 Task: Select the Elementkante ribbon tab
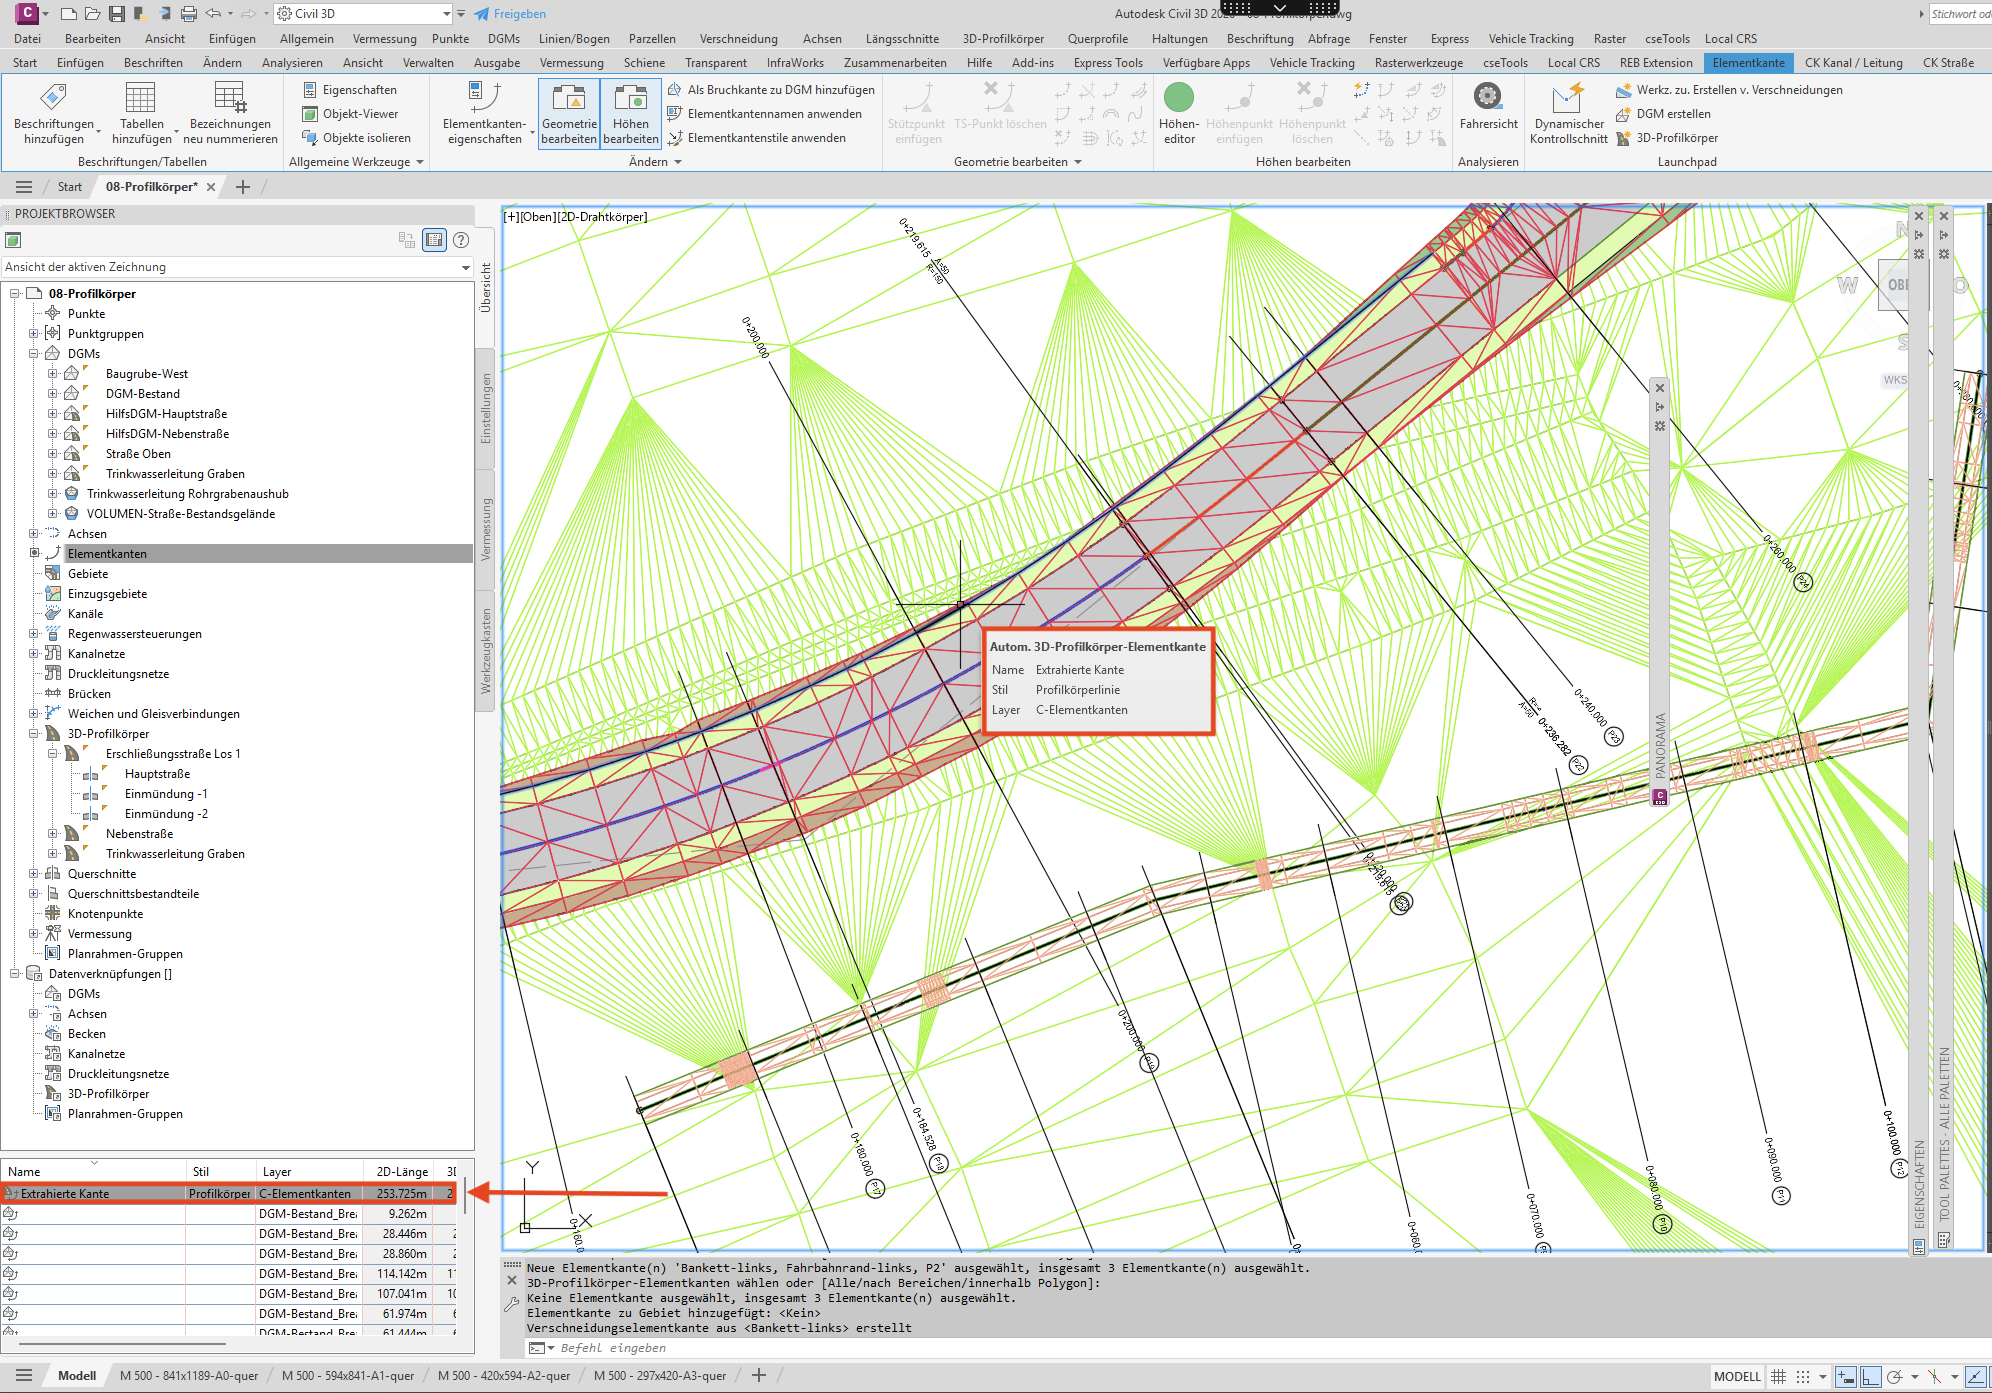[1748, 63]
